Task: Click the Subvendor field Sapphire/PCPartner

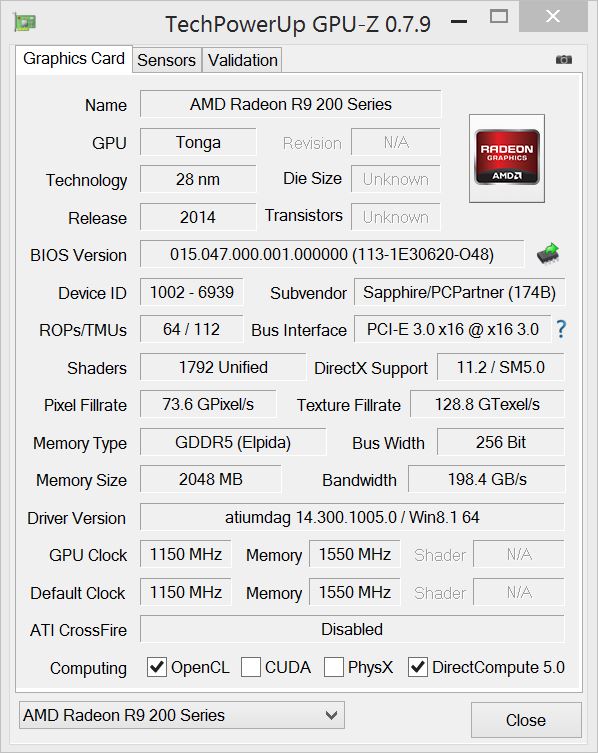Action: 459,292
